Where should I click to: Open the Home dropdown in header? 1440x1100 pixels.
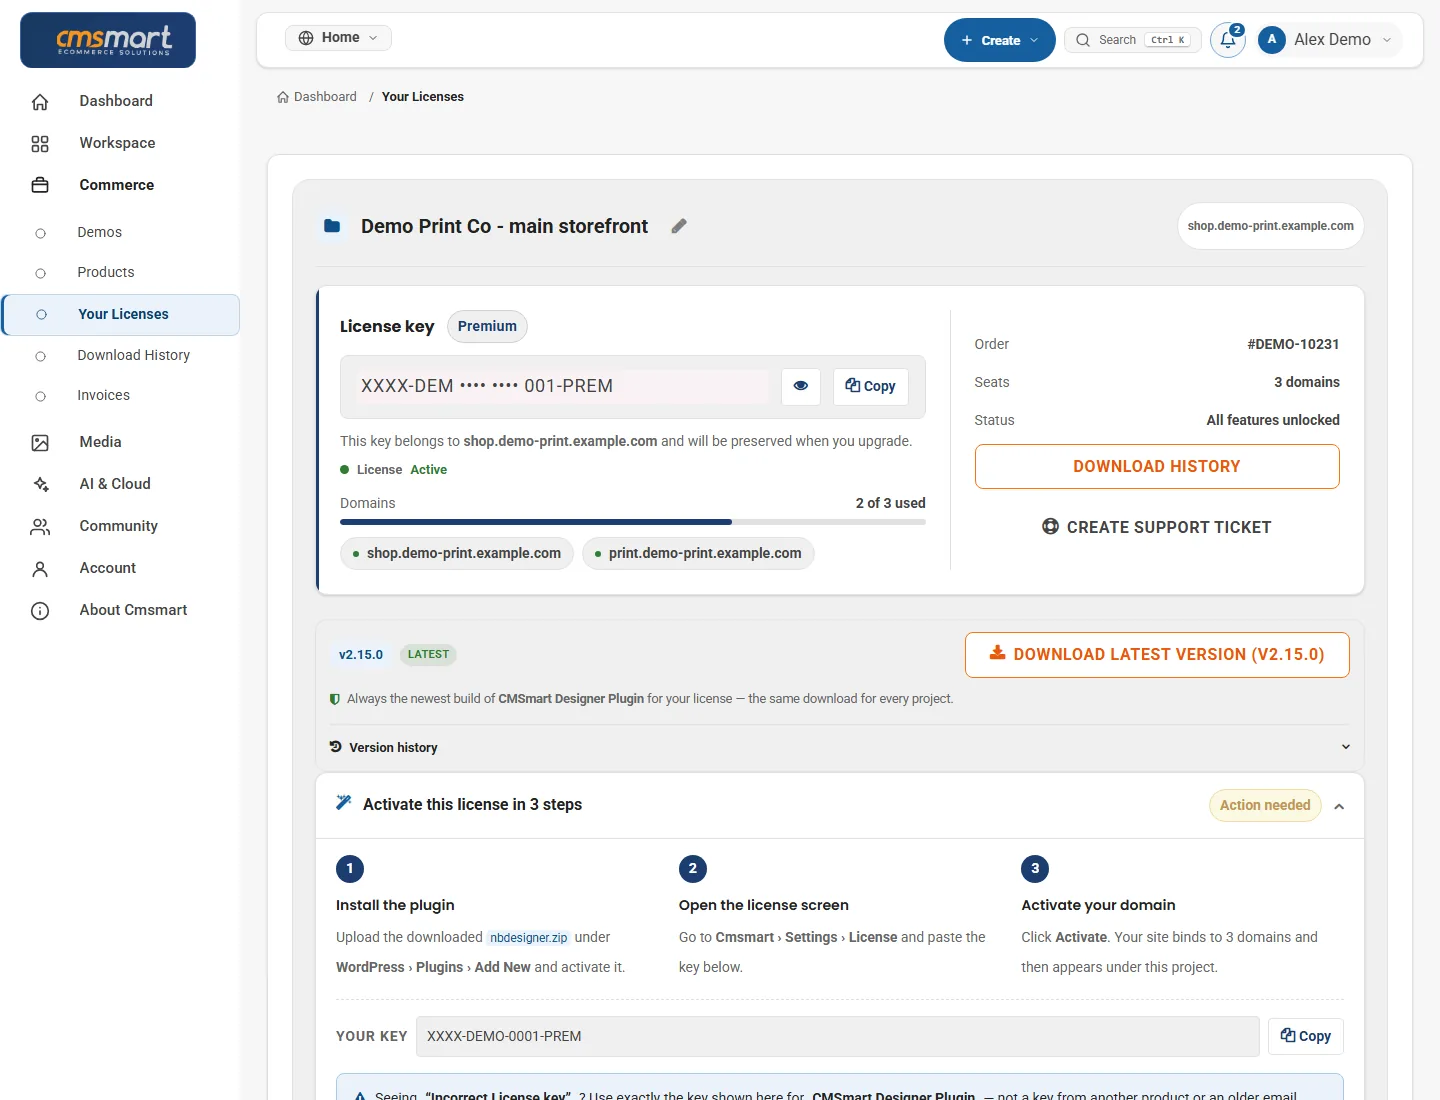pyautogui.click(x=338, y=38)
